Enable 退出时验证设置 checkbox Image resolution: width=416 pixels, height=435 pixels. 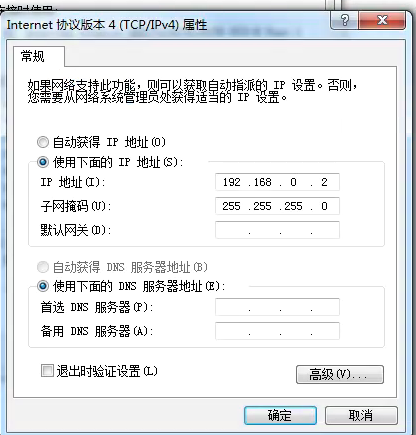coord(47,371)
